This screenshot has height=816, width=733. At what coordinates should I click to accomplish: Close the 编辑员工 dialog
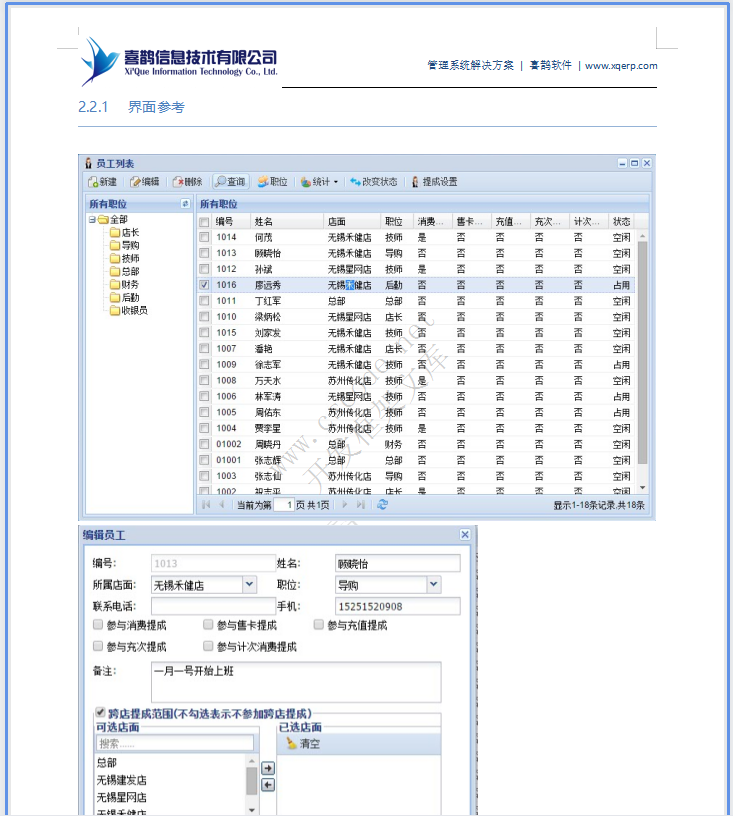coord(465,535)
